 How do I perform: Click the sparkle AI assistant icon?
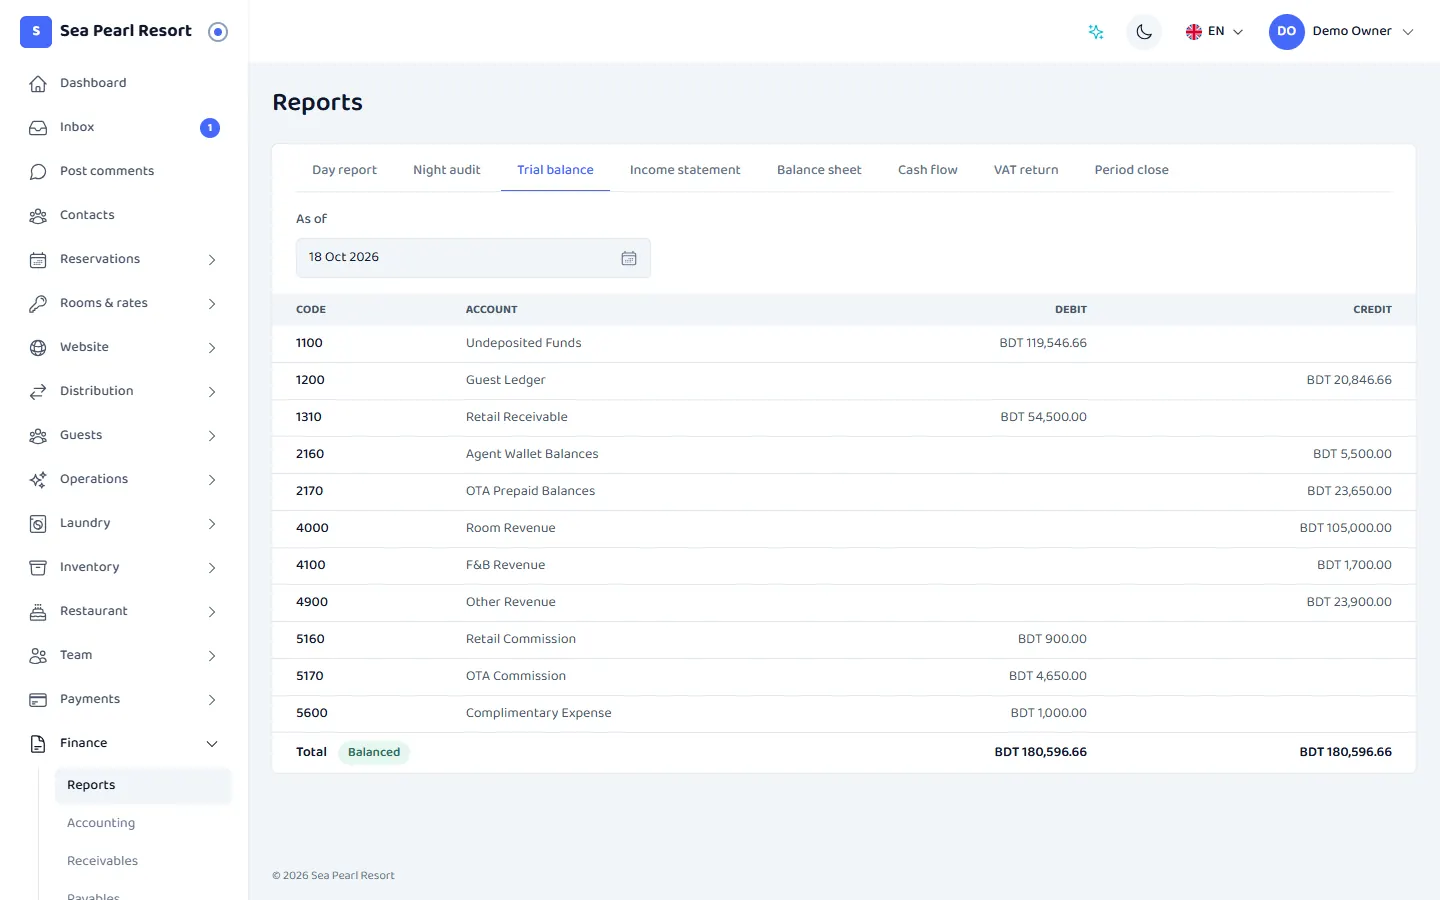pyautogui.click(x=1096, y=32)
